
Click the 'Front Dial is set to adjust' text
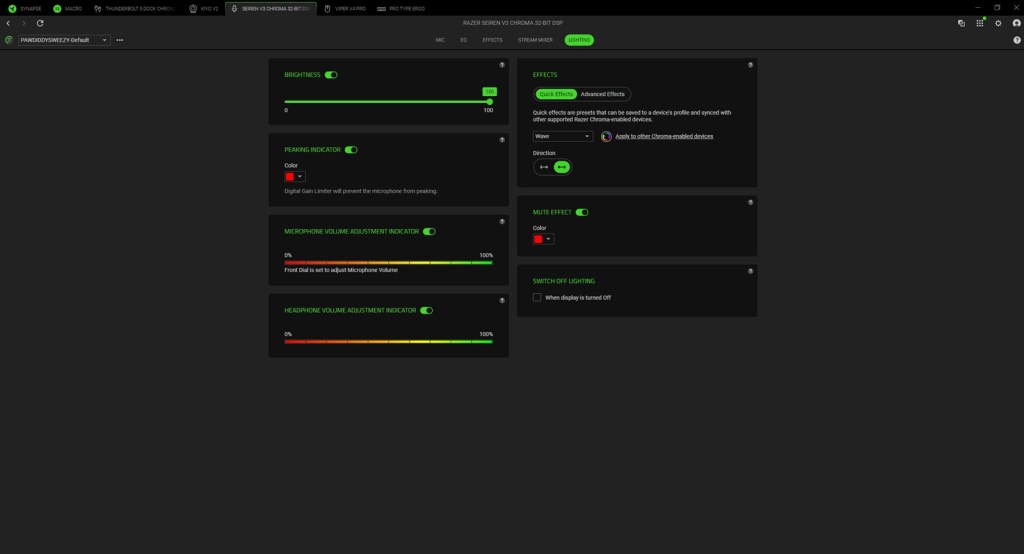point(341,270)
